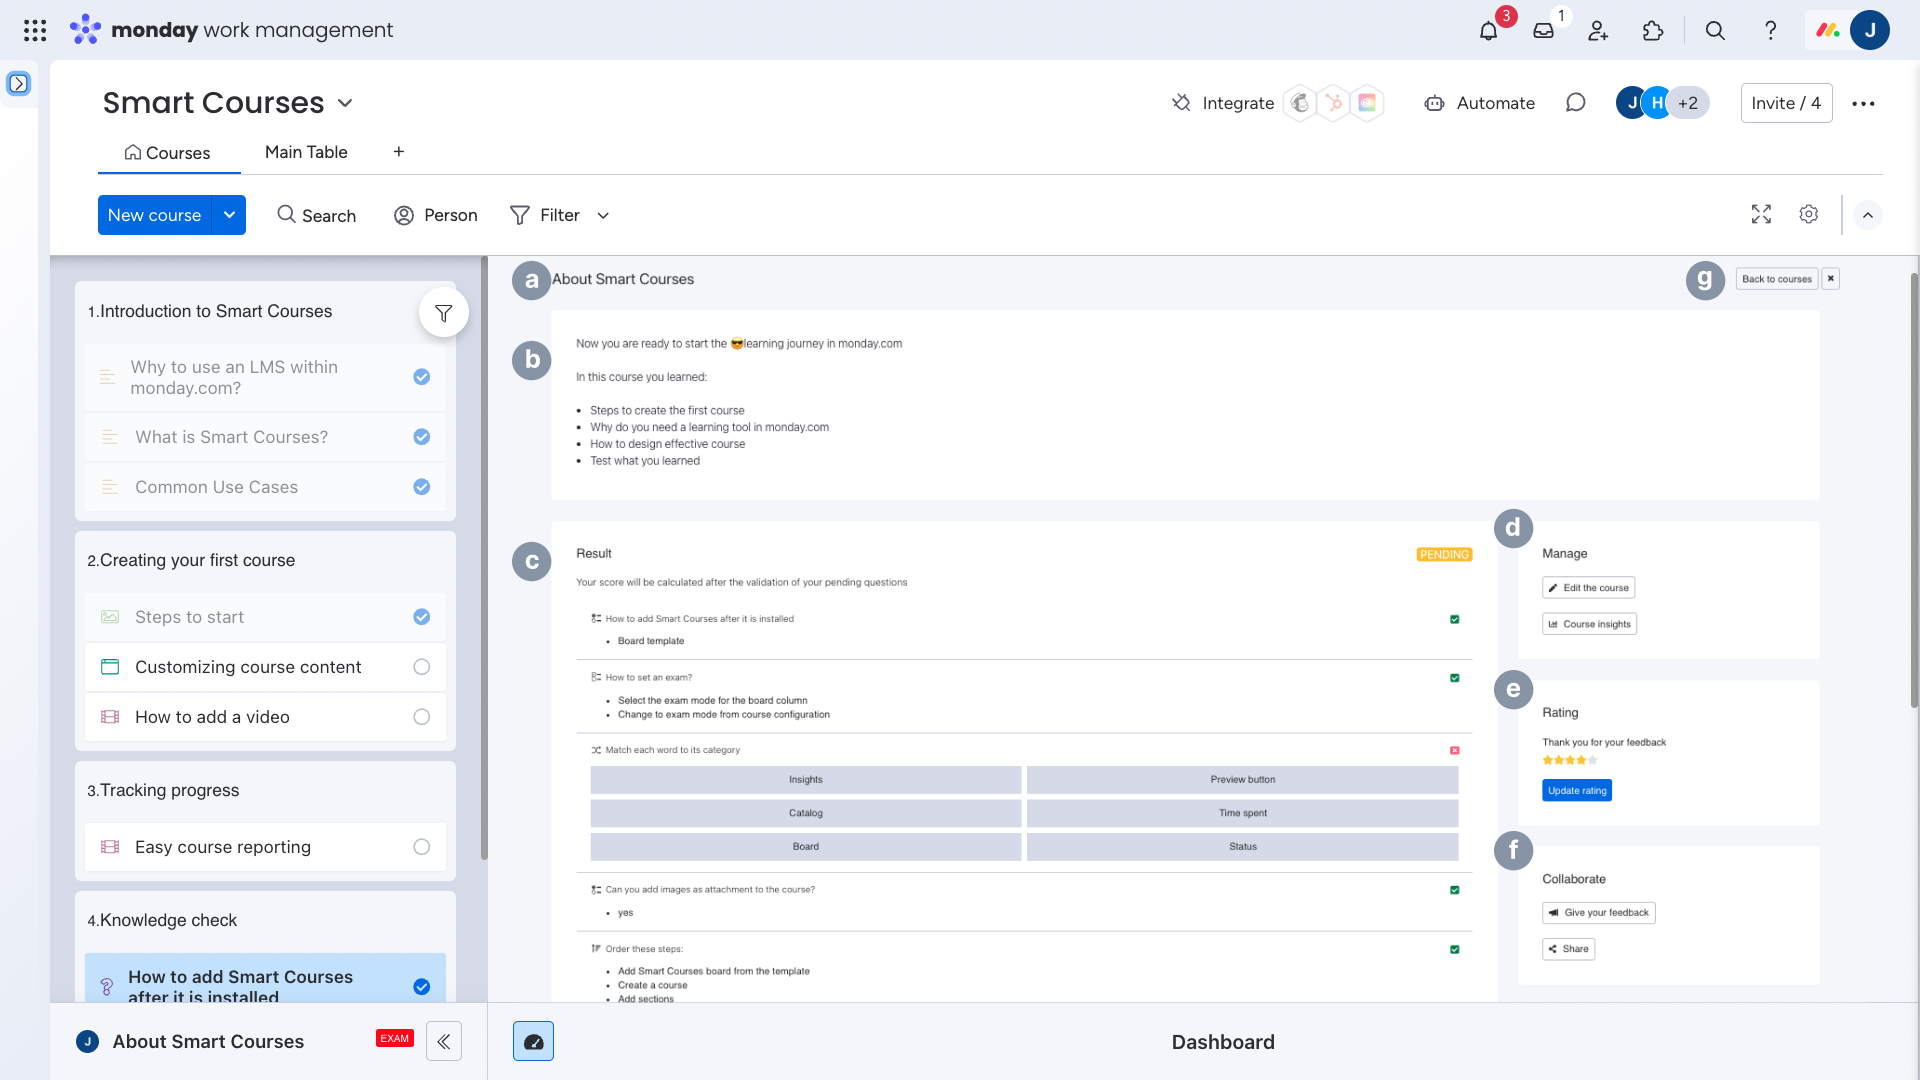Open the help question mark

[x=1770, y=31]
